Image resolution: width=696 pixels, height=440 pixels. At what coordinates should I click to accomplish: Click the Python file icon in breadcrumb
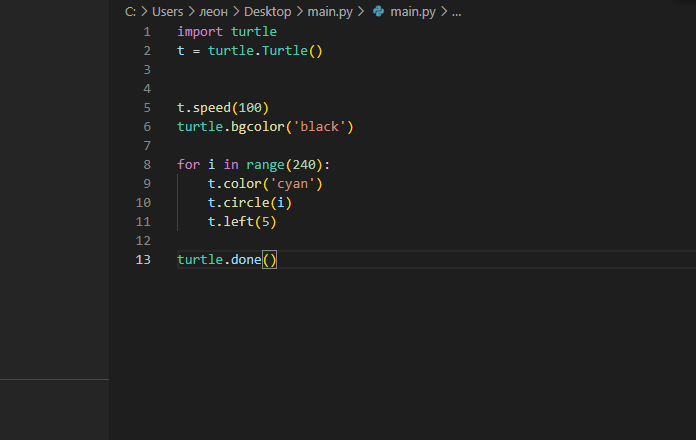pyautogui.click(x=379, y=11)
